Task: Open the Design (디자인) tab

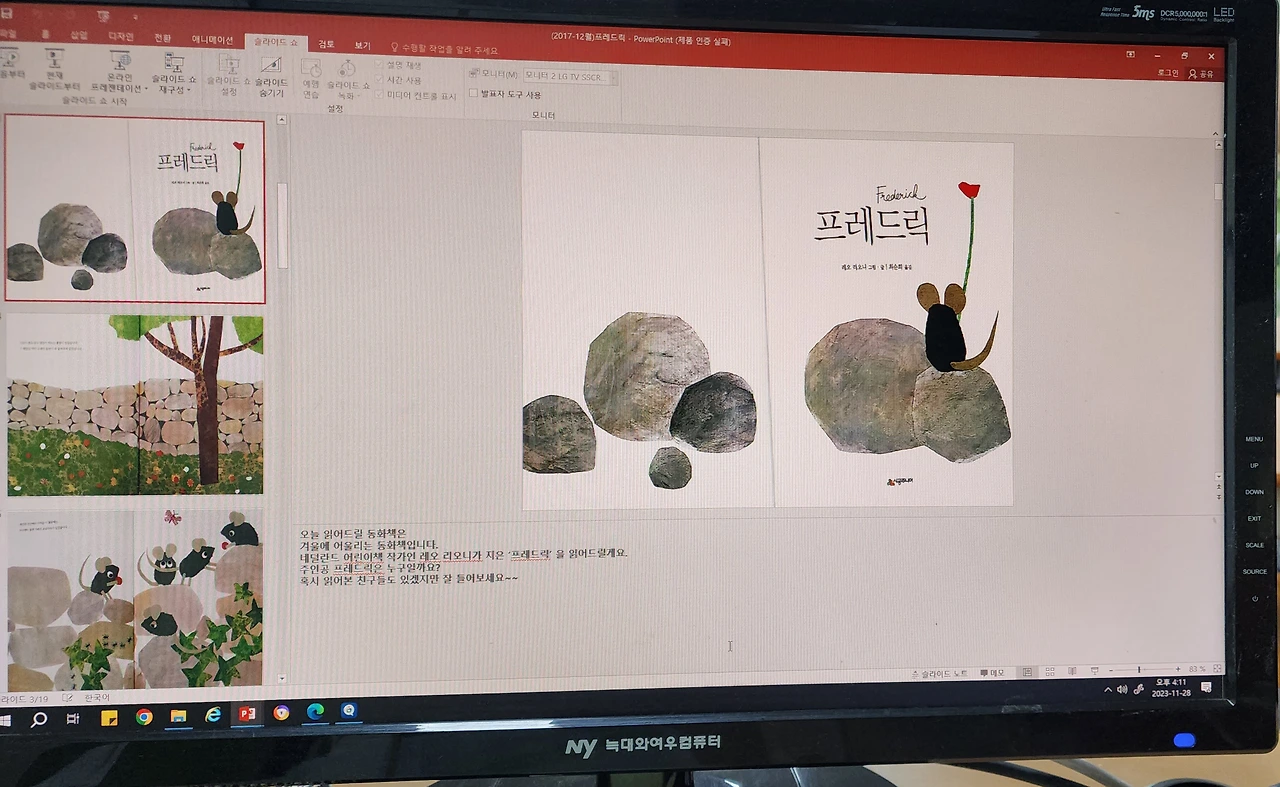Action: click(121, 37)
